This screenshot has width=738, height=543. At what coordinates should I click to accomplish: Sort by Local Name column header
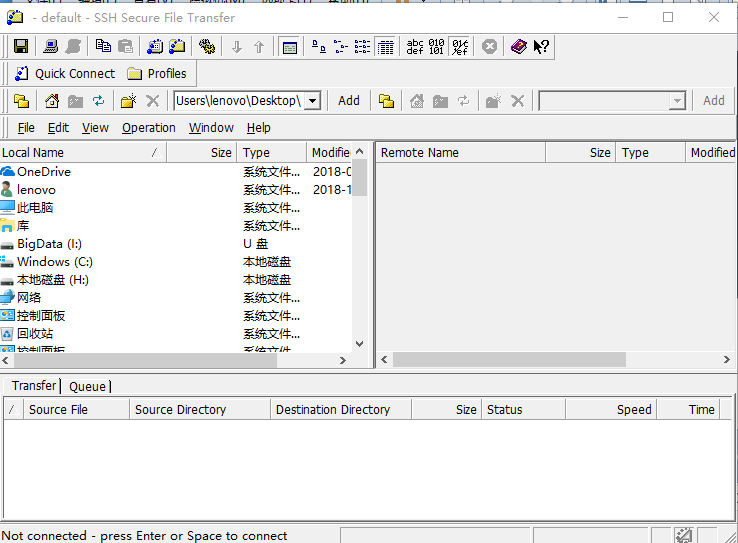[x=83, y=152]
